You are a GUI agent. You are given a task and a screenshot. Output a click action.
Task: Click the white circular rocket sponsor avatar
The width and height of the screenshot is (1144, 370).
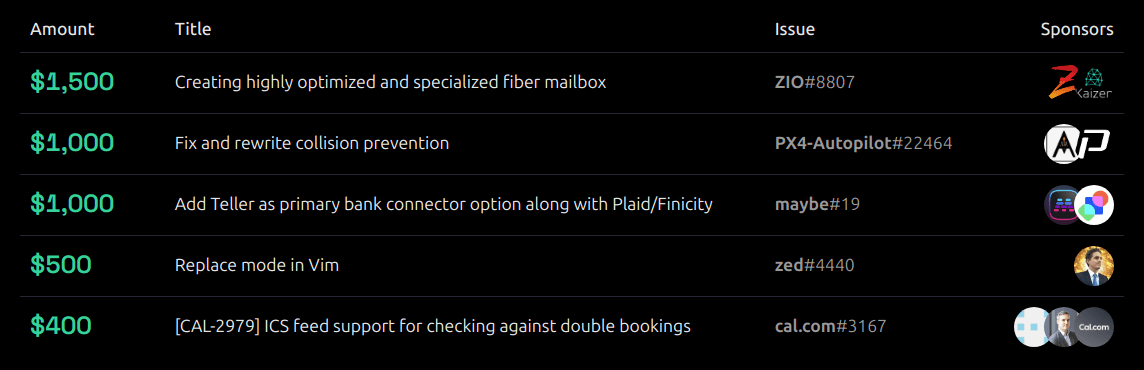[1062, 144]
